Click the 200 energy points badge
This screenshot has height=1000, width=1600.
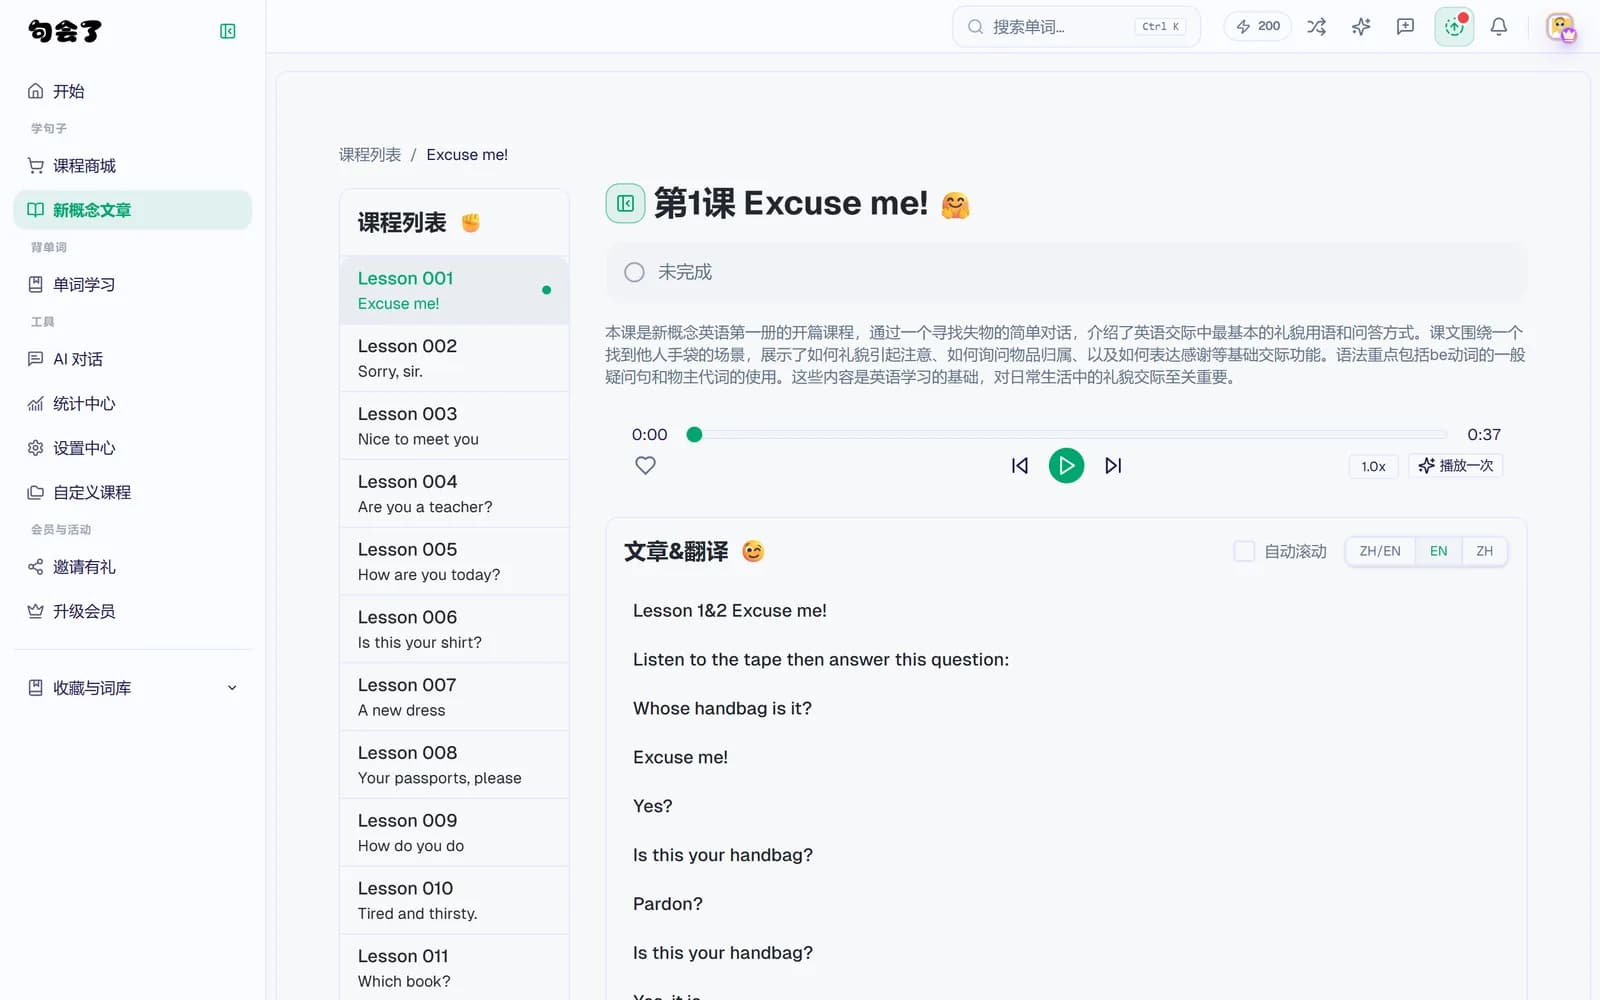coord(1258,27)
